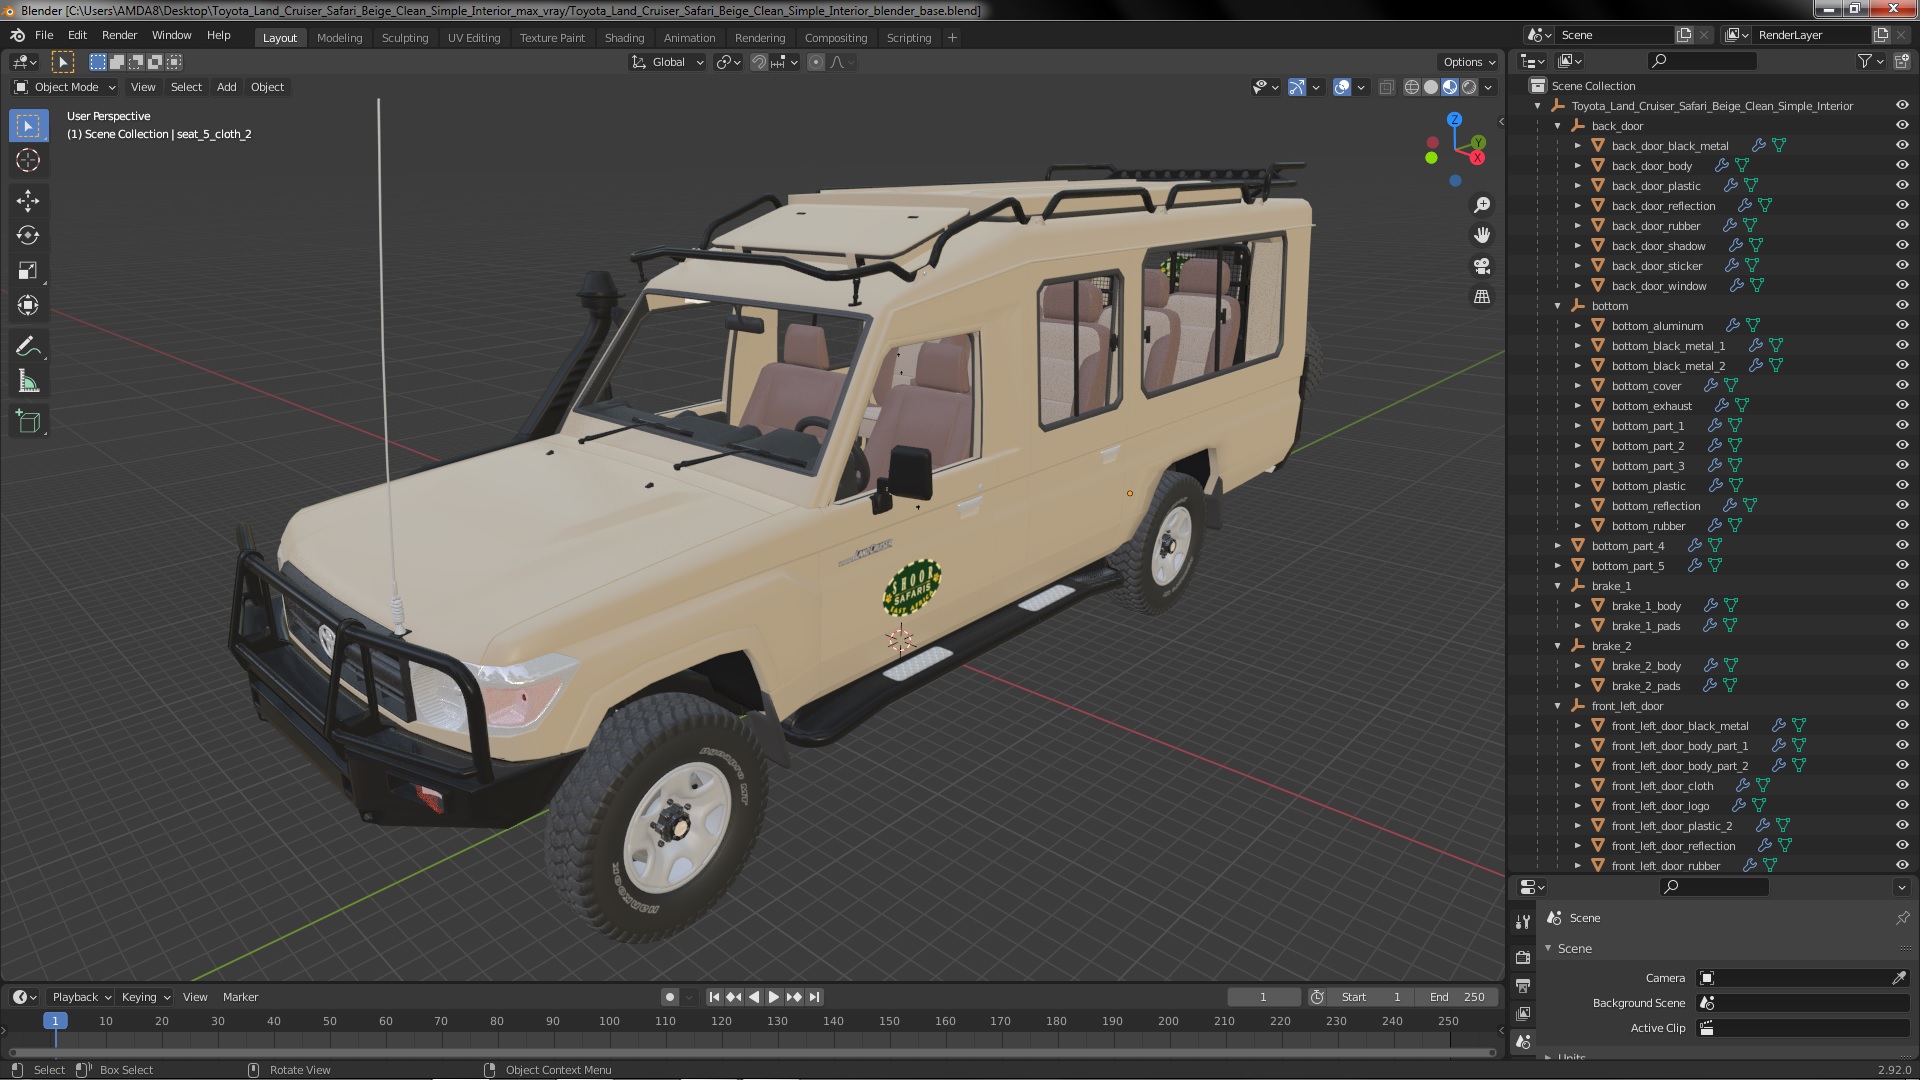Viewport: 1920px width, 1080px height.
Task: Switch to rendered viewport shading
Action: [1469, 87]
